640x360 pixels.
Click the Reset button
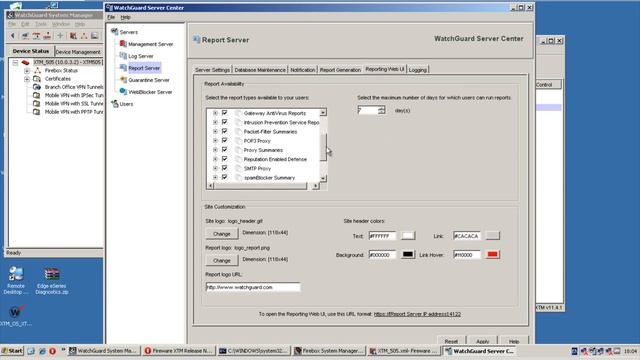pos(451,341)
